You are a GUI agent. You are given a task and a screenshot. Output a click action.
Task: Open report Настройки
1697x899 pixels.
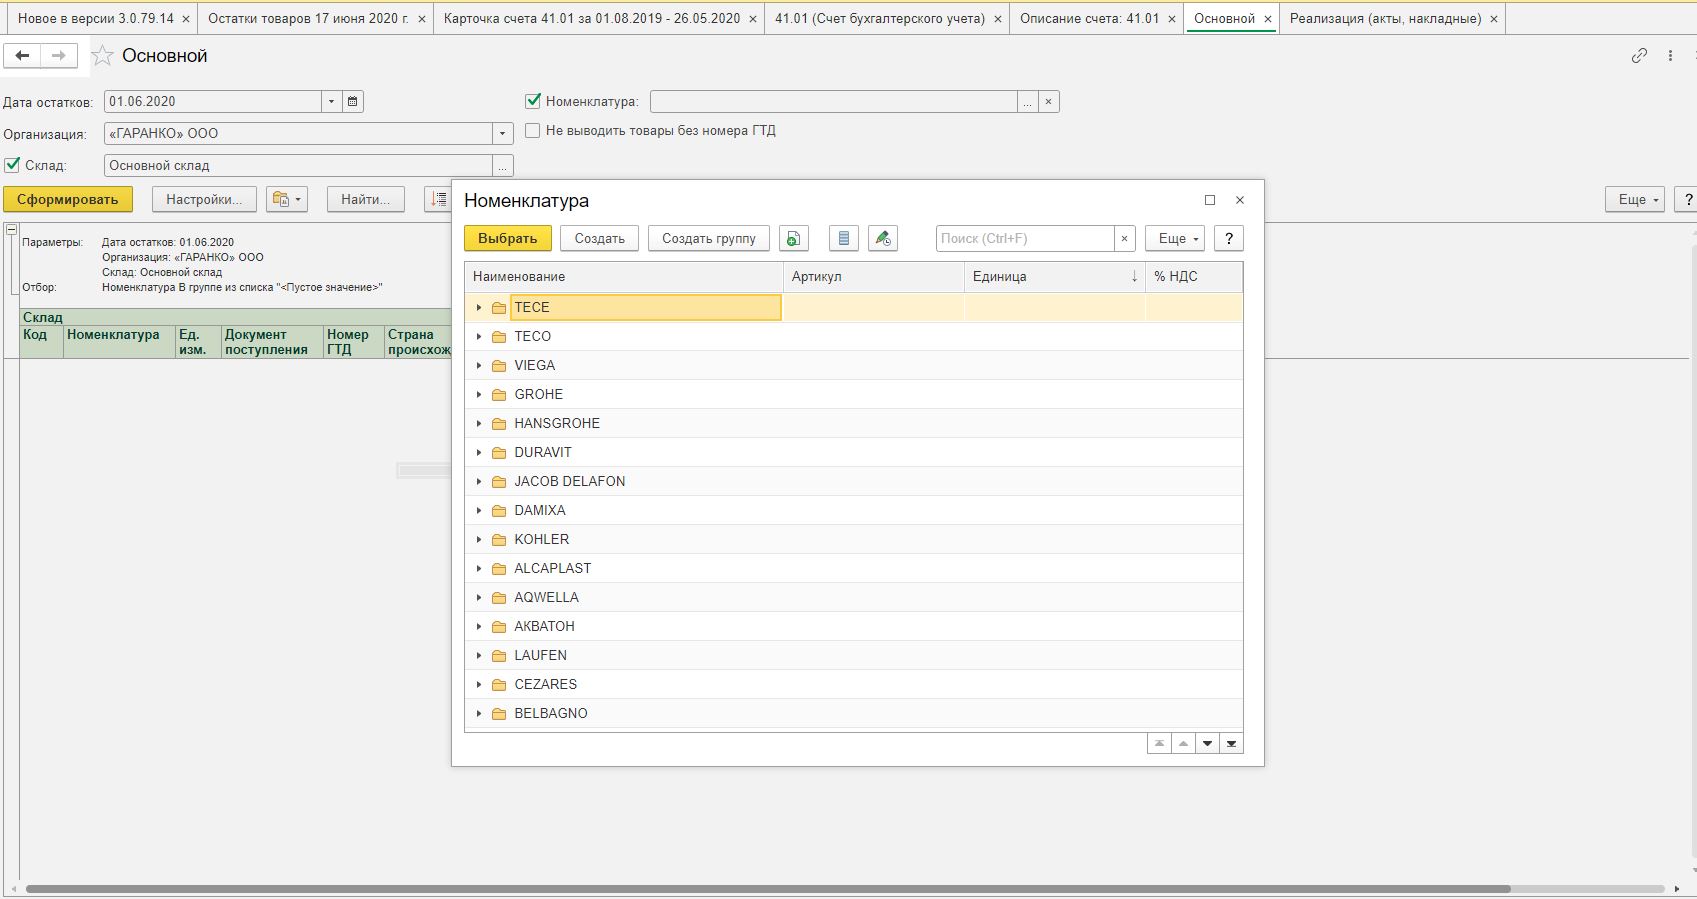[204, 199]
